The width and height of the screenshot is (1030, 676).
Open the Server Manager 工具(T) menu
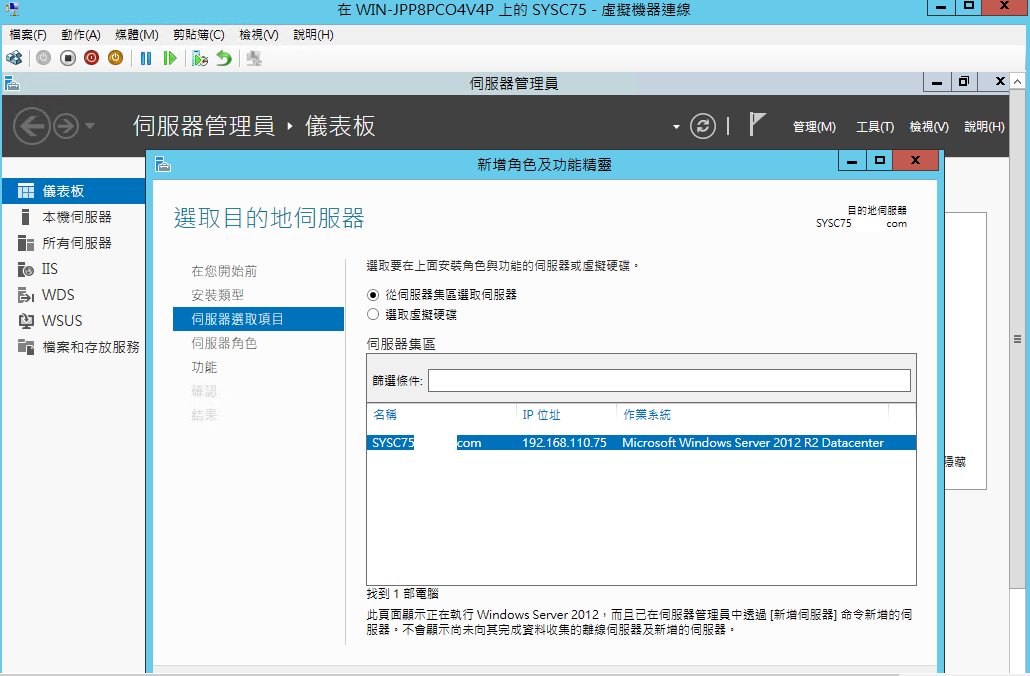coord(875,127)
